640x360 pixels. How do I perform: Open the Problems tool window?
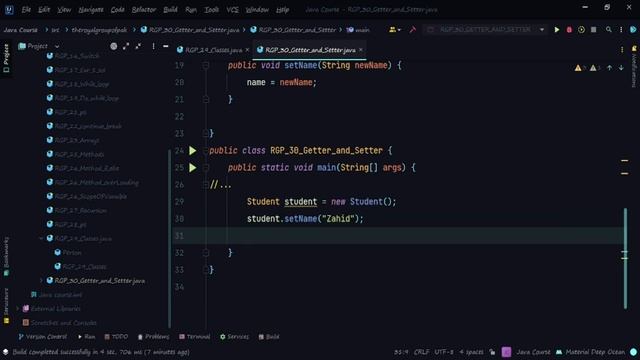point(153,337)
